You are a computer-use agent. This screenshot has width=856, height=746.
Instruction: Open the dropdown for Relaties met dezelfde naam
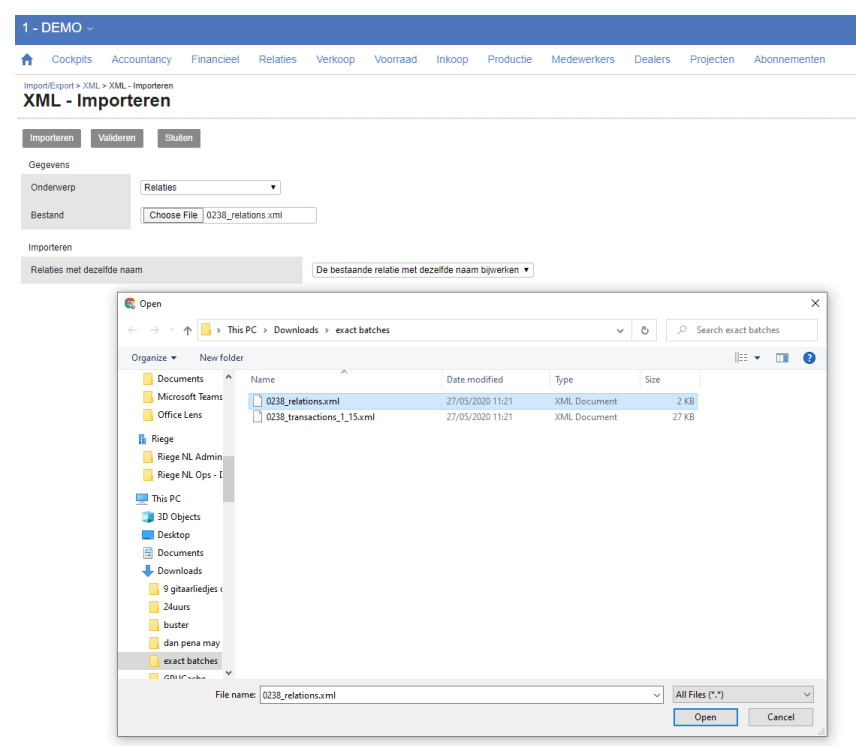click(423, 269)
